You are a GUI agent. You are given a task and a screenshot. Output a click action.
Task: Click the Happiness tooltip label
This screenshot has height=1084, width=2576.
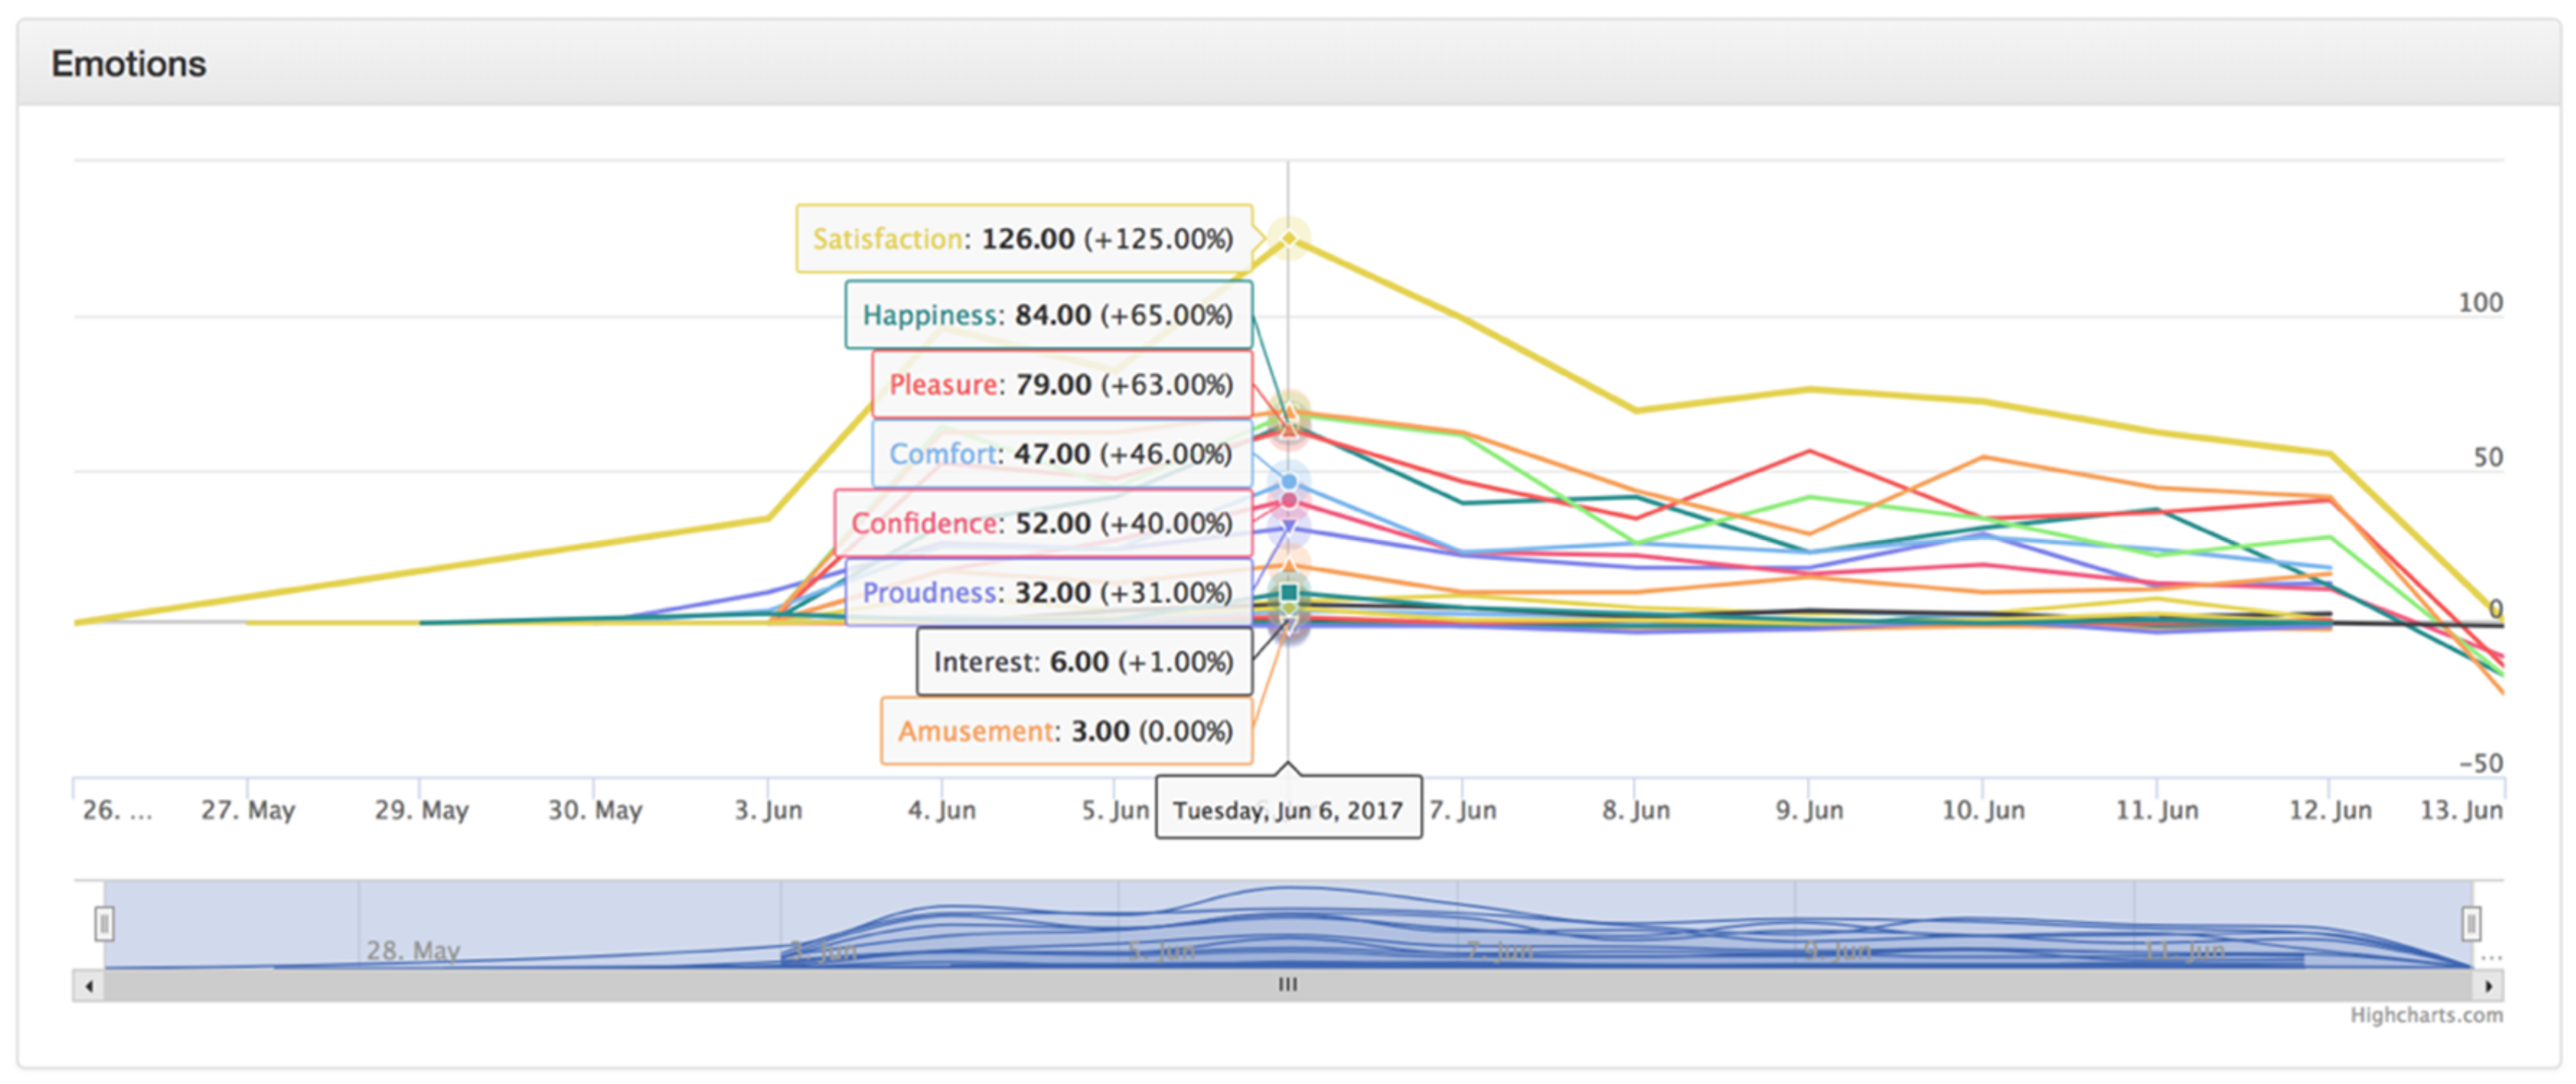coord(1048,315)
